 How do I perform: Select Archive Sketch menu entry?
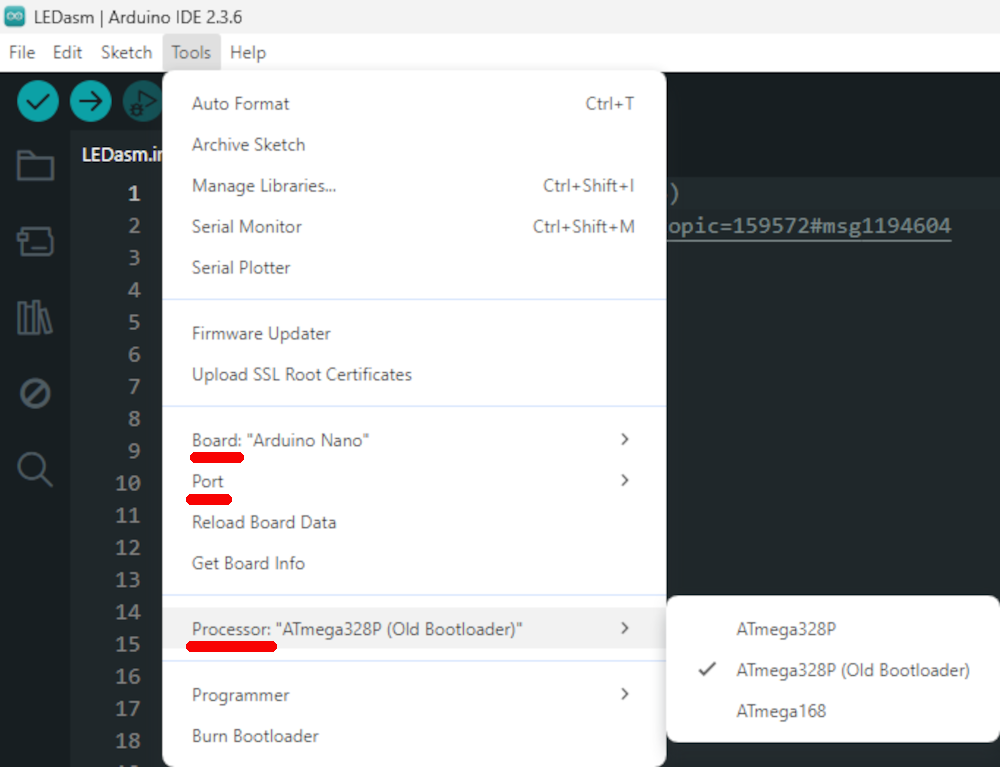pyautogui.click(x=415, y=145)
